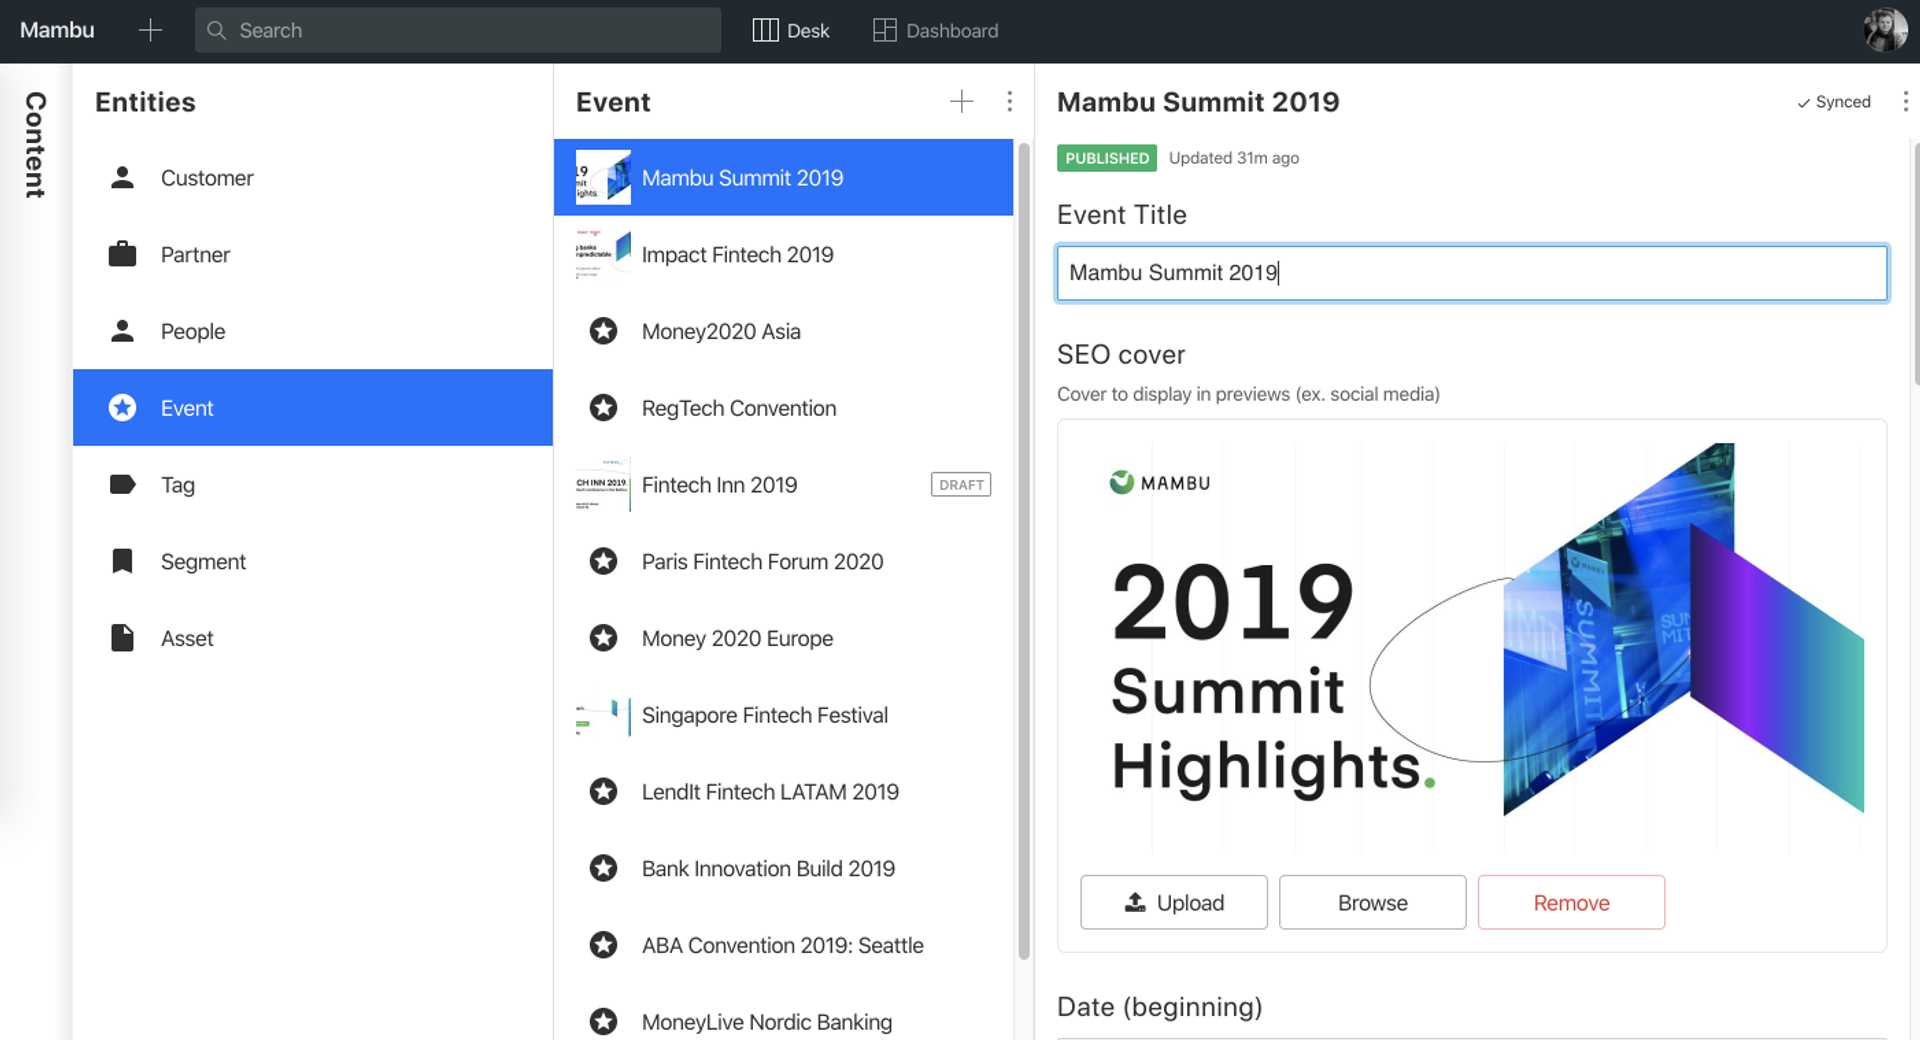Open Impact Fintech 2019 event
The image size is (1920, 1040).
(x=783, y=254)
